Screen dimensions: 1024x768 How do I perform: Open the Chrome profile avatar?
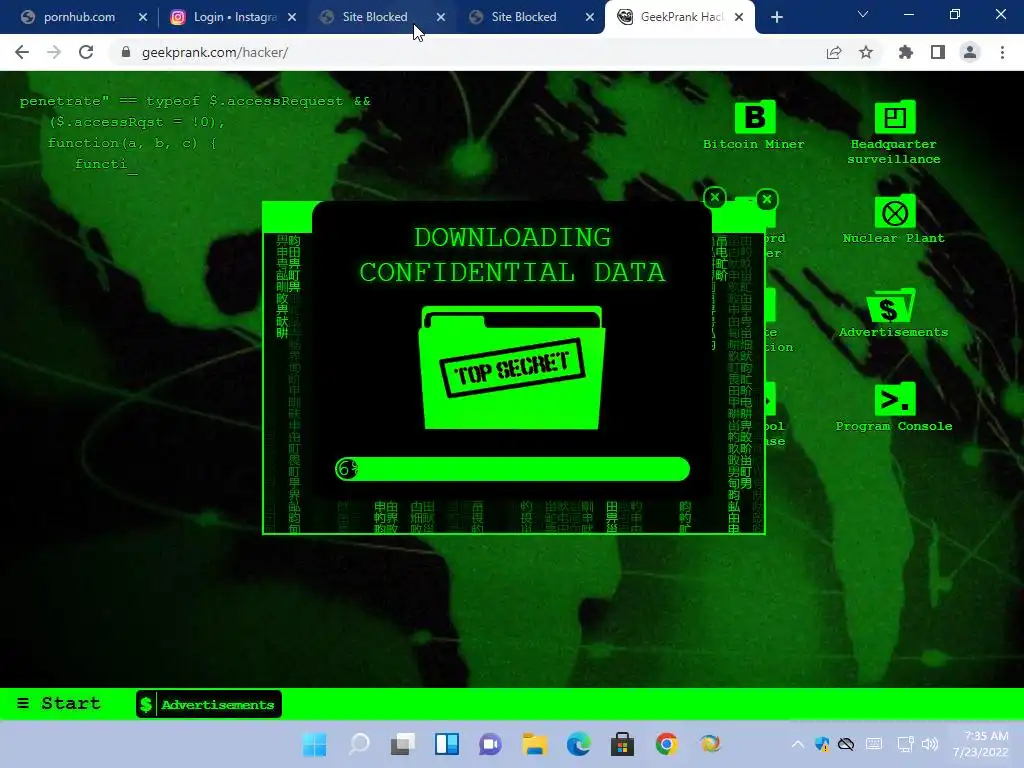point(970,52)
